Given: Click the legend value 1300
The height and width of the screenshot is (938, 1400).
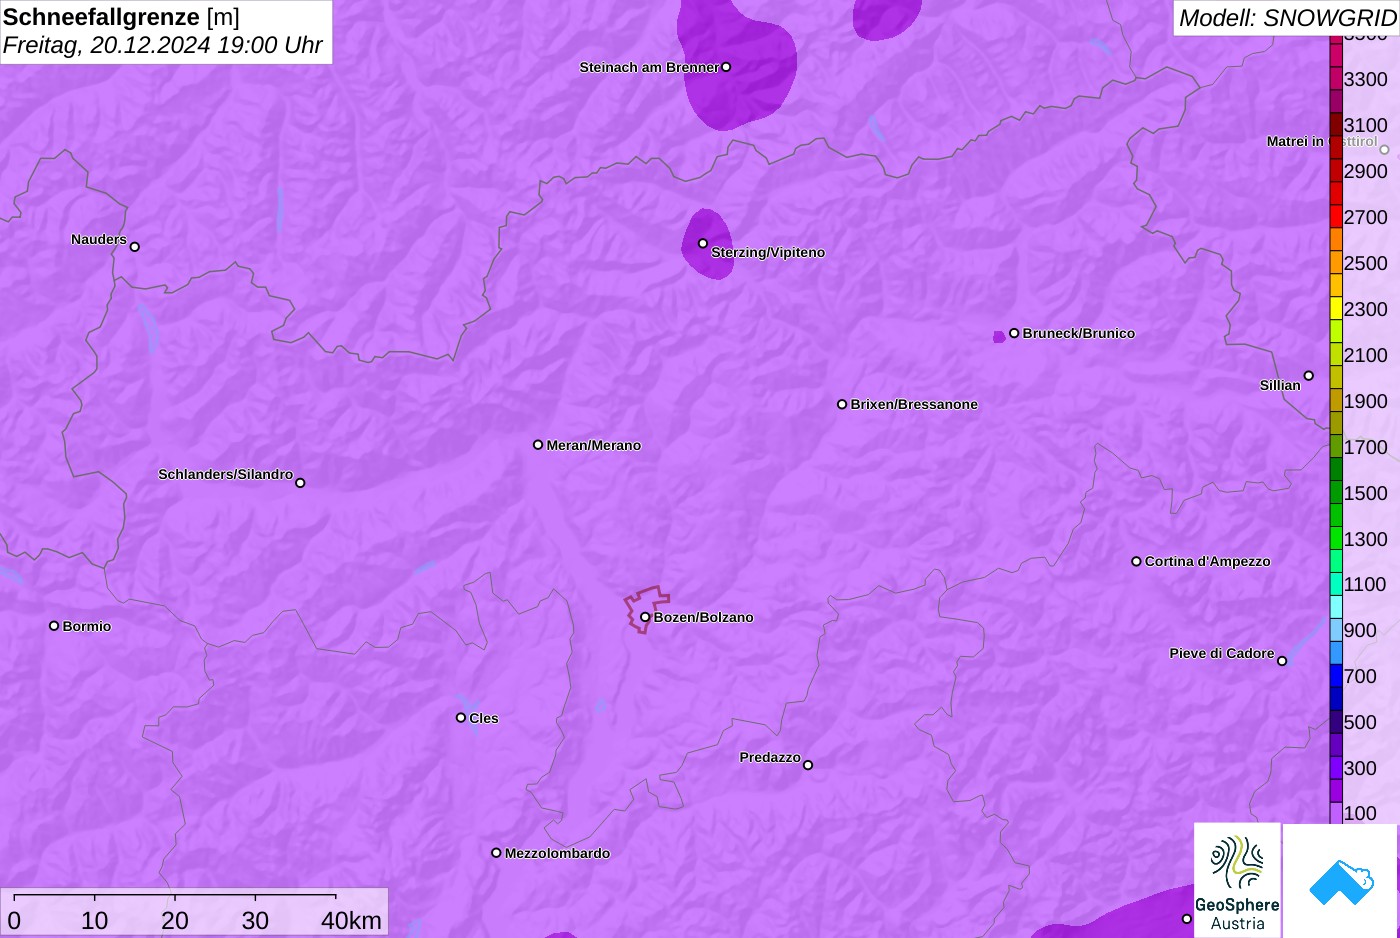Looking at the screenshot, I should pos(1366,539).
